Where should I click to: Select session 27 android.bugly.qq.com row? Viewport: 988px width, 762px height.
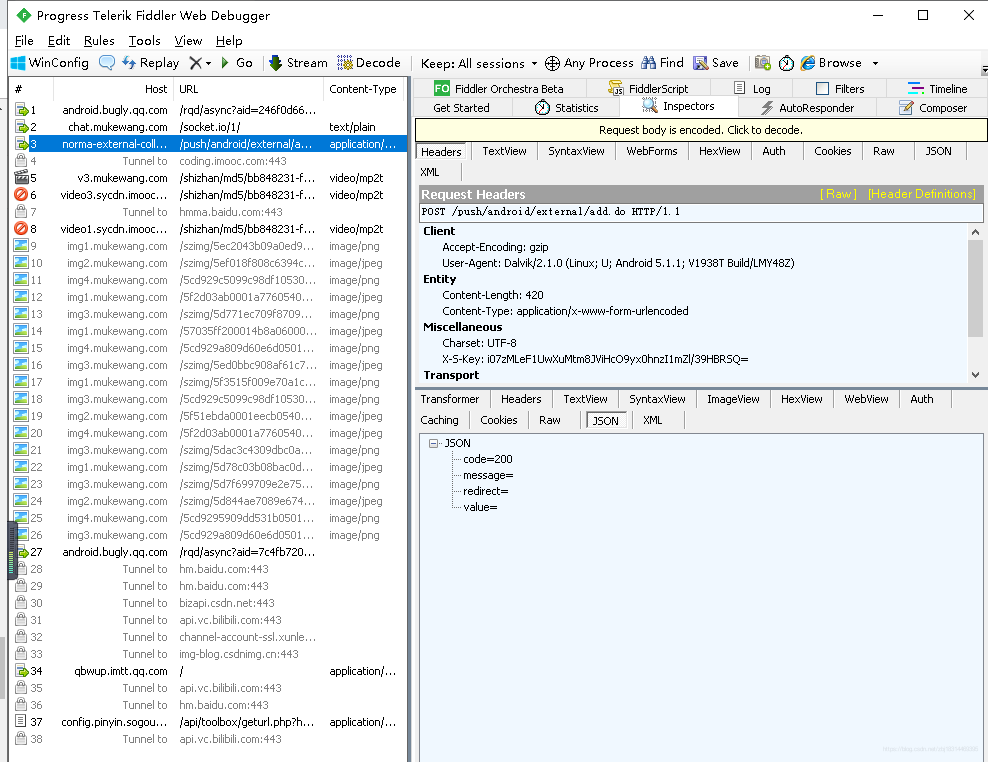tap(209, 552)
